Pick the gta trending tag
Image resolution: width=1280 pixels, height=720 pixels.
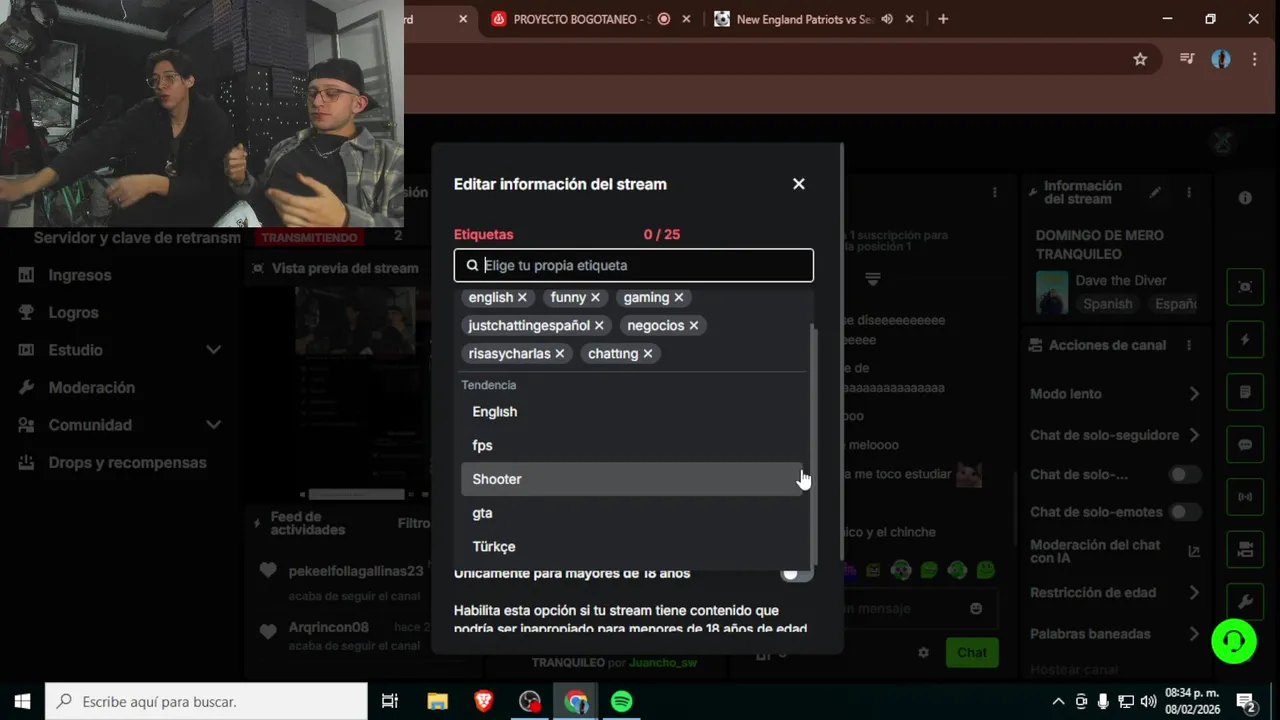[631, 513]
